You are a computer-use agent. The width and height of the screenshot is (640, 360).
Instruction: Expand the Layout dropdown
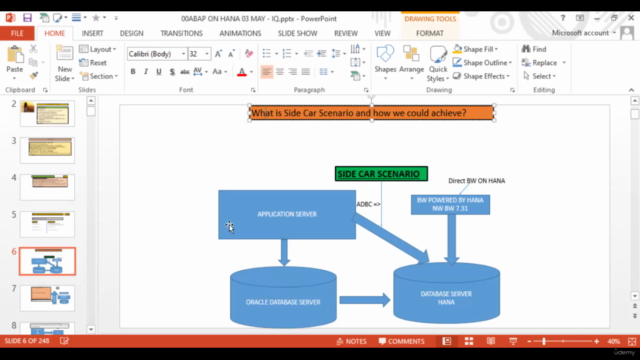click(x=98, y=49)
